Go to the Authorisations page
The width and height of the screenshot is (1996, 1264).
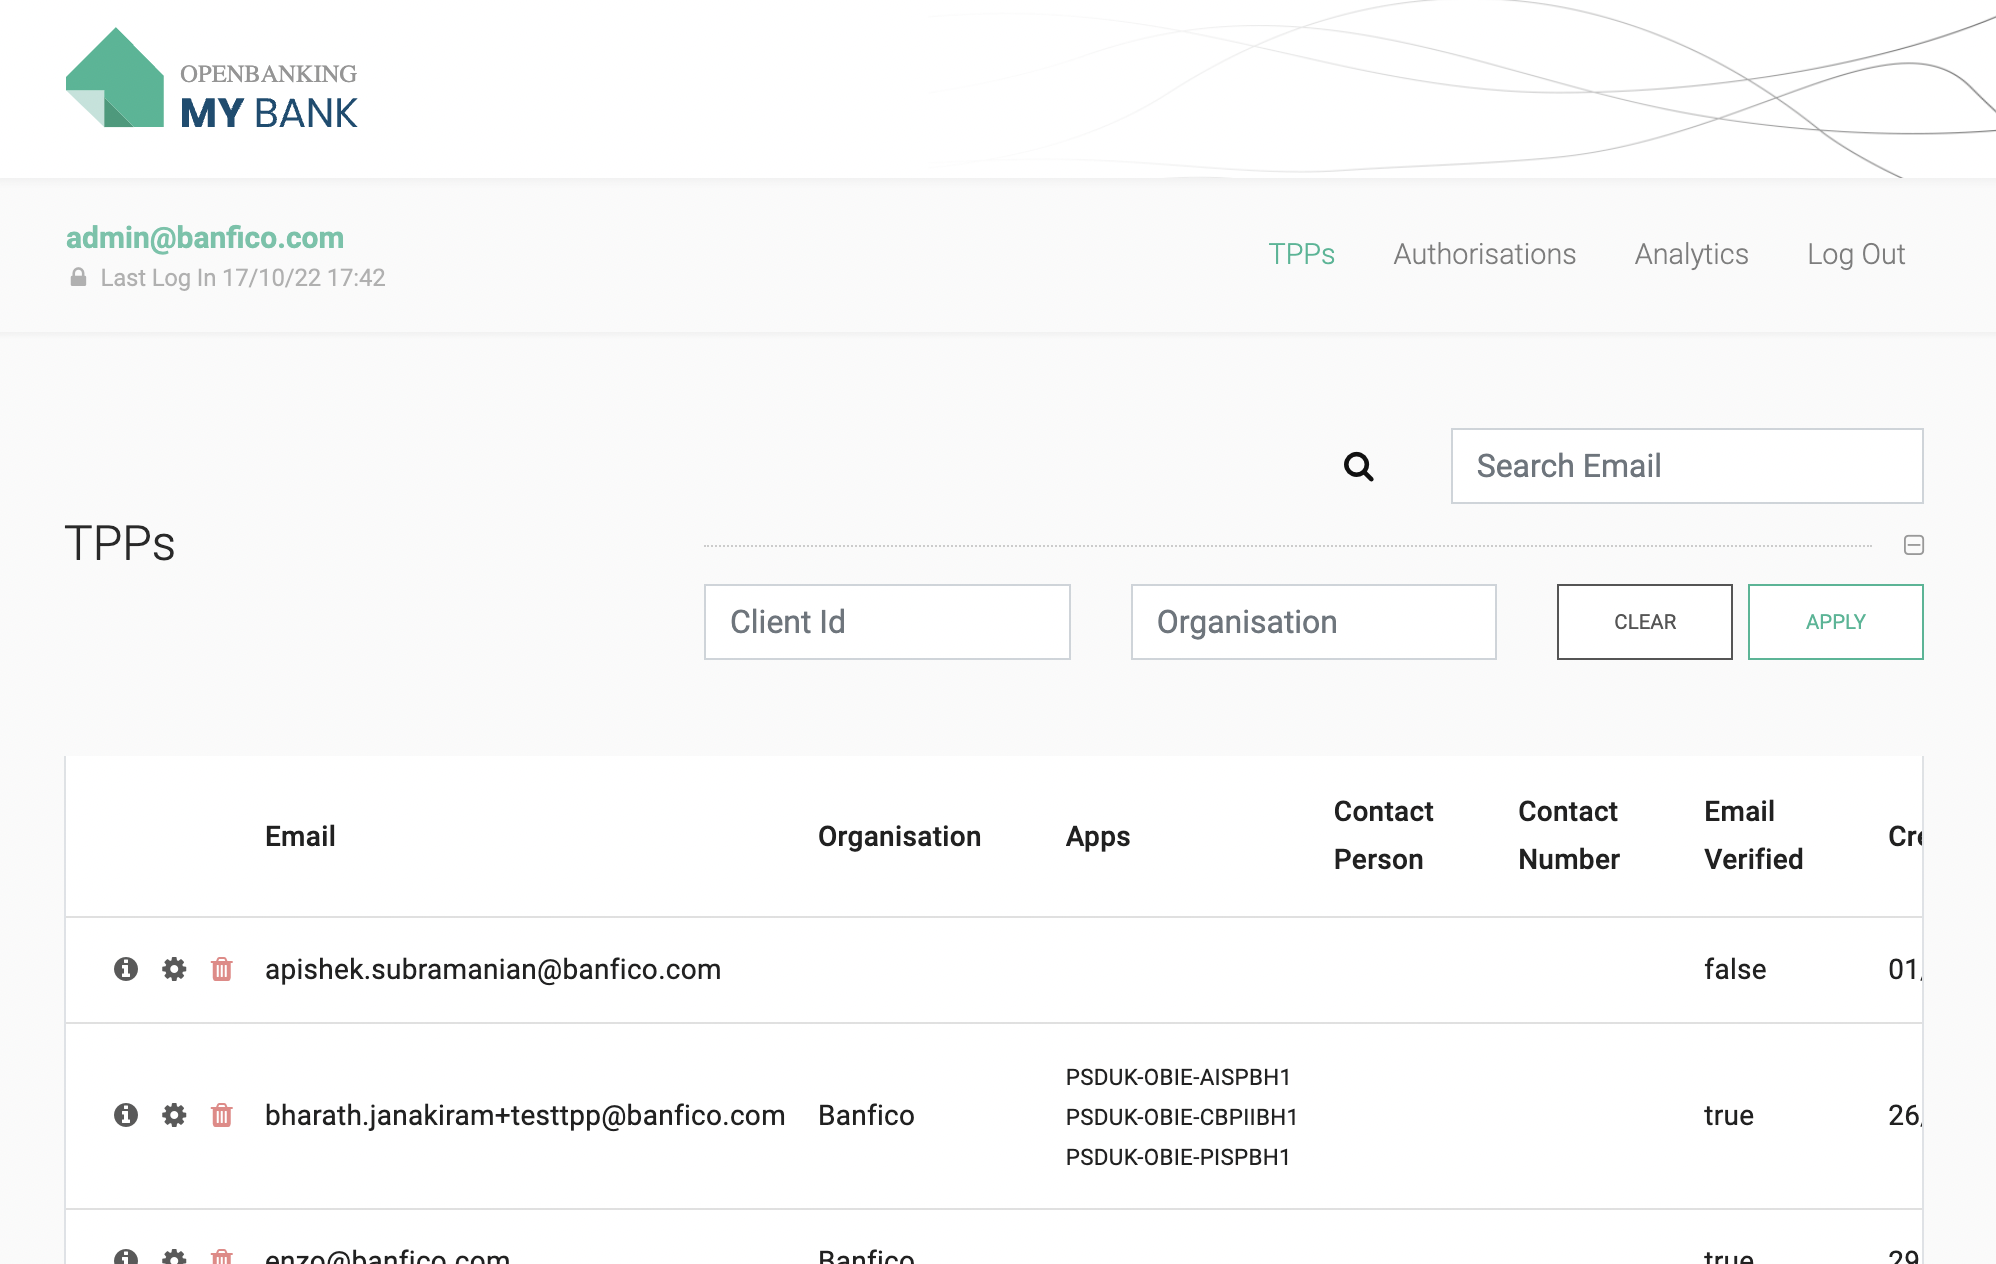1484,254
